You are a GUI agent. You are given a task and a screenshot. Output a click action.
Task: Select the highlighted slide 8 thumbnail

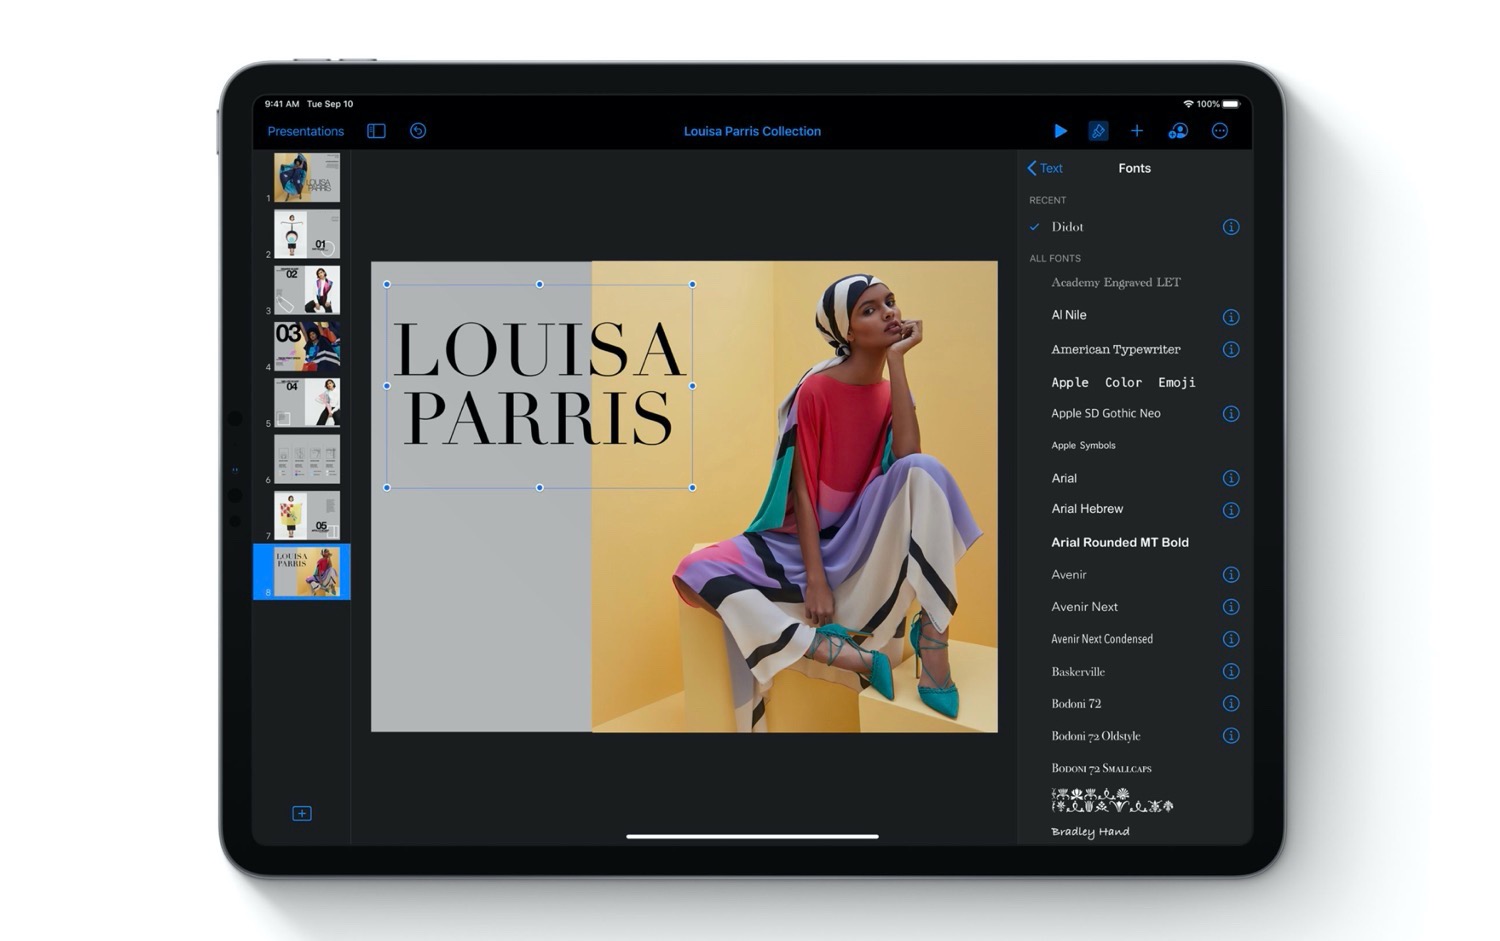(307, 572)
